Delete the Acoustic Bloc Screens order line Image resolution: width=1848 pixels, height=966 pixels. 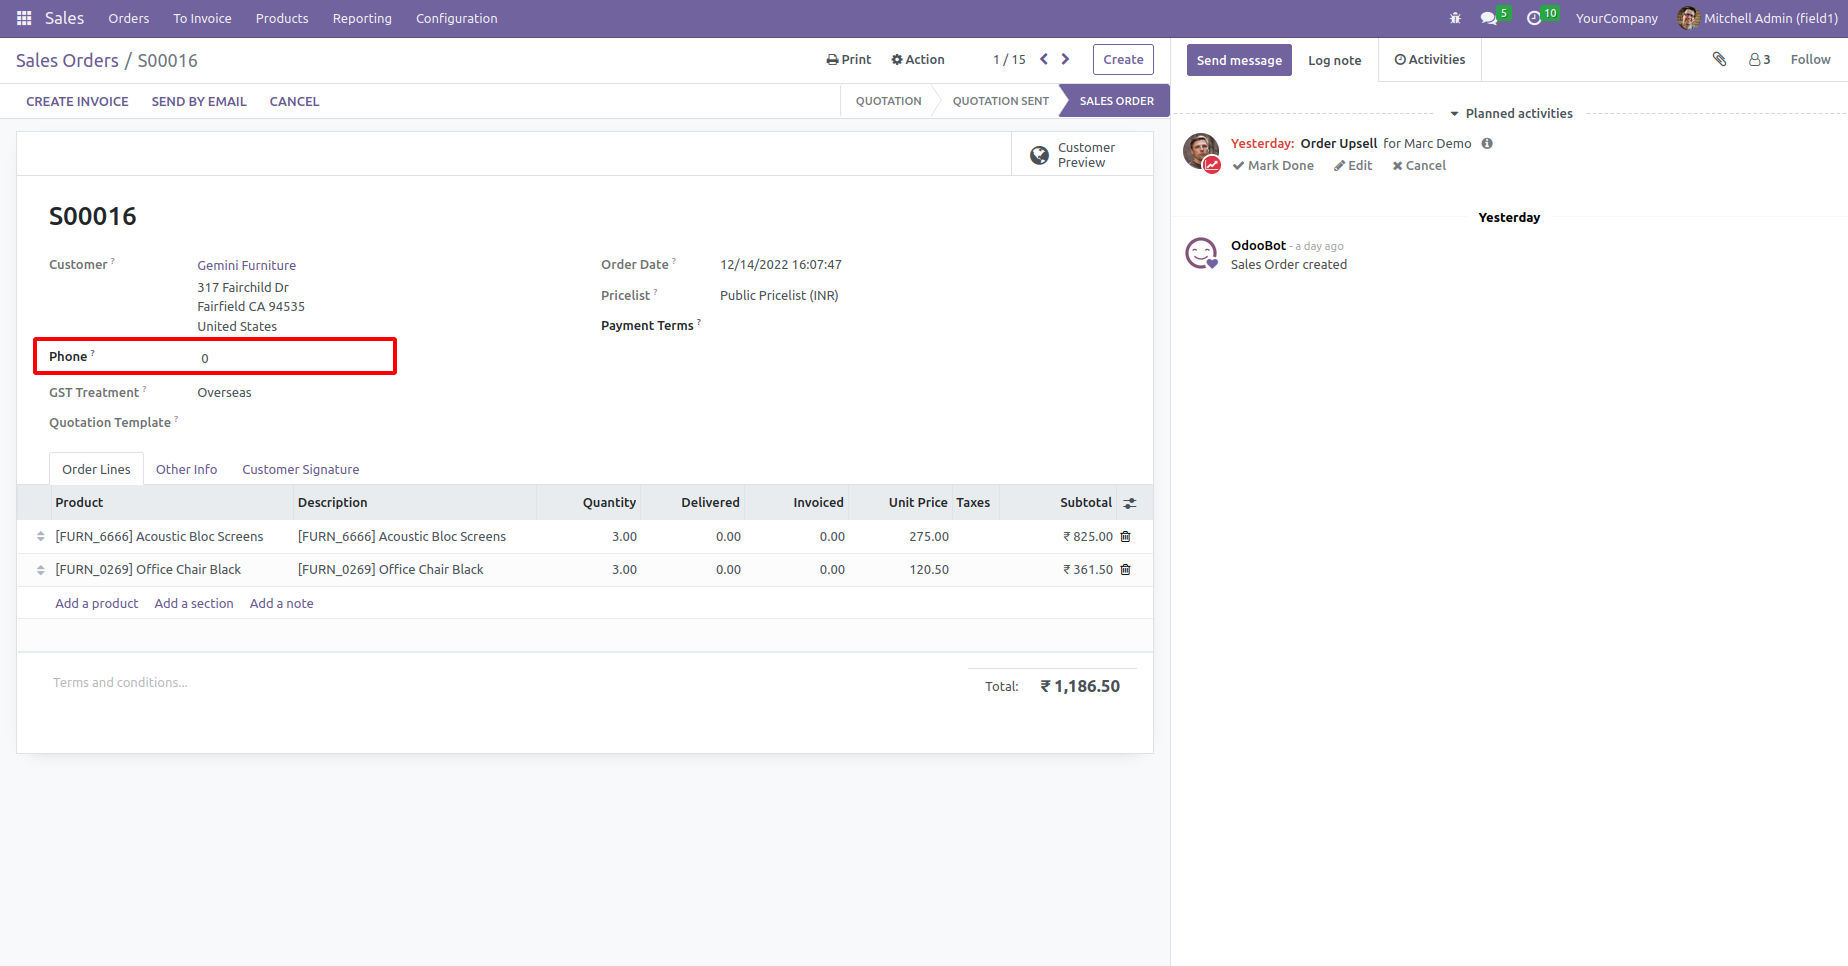(1125, 536)
